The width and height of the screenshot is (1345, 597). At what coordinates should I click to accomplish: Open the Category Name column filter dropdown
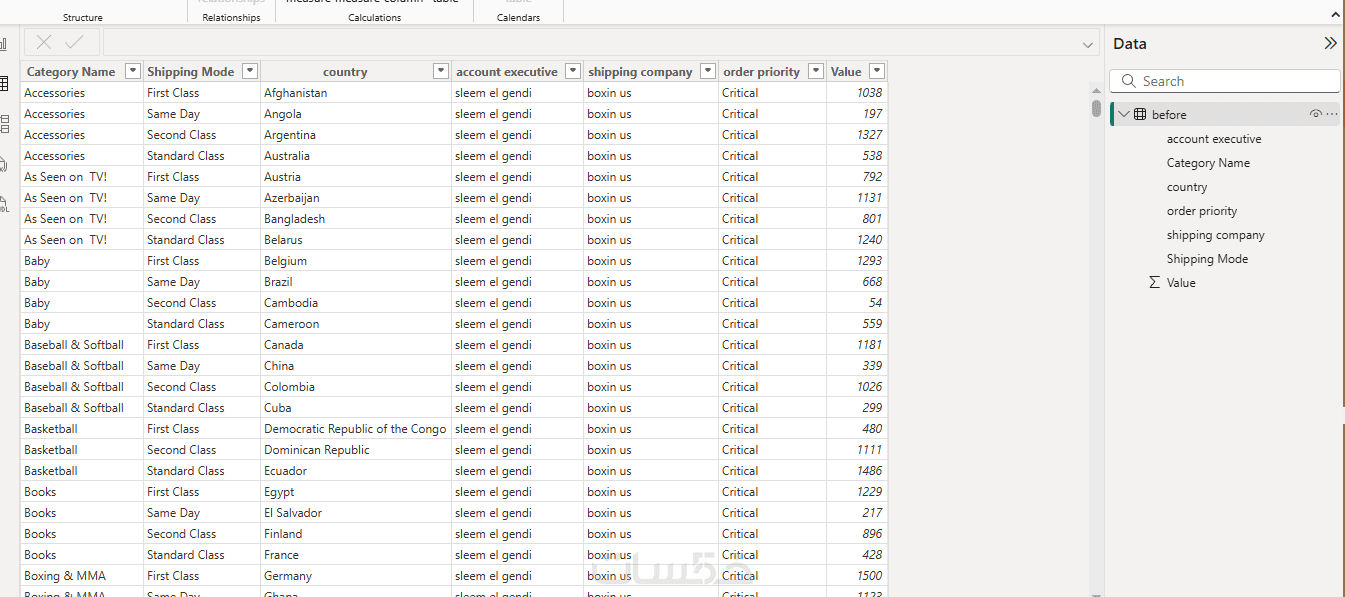point(133,71)
